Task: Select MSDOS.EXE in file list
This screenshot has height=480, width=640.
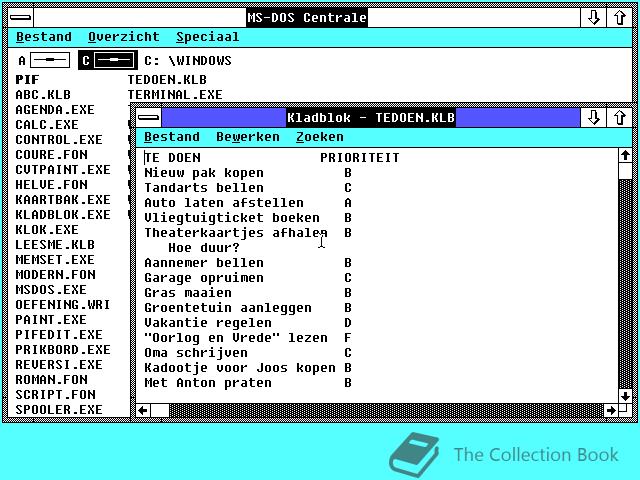Action: [x=51, y=290]
